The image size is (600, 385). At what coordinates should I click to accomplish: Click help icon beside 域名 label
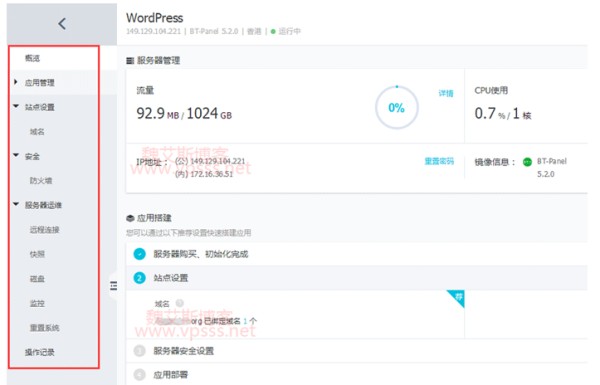pyautogui.click(x=179, y=303)
